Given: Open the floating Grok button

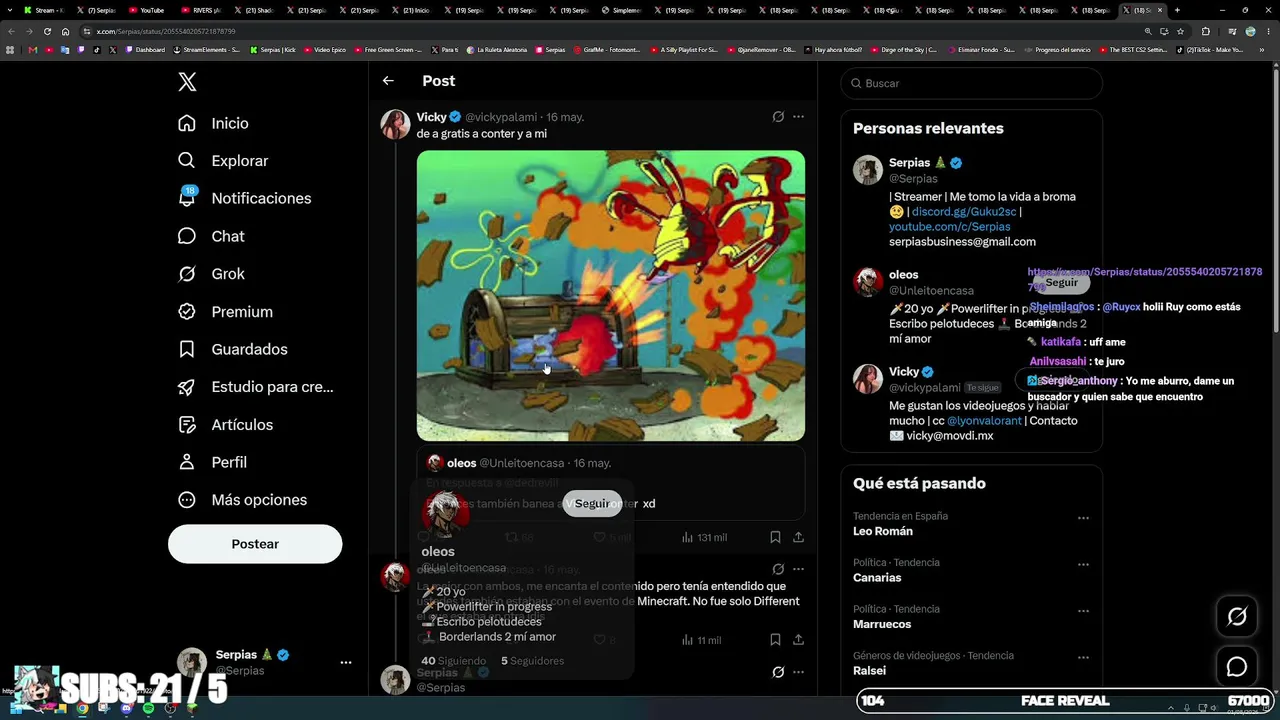Looking at the screenshot, I should [1237, 617].
